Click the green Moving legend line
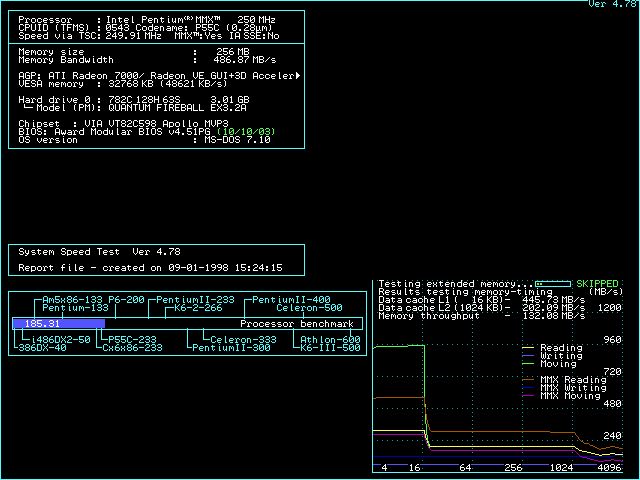Viewport: 640px width, 480px height. (x=530, y=364)
